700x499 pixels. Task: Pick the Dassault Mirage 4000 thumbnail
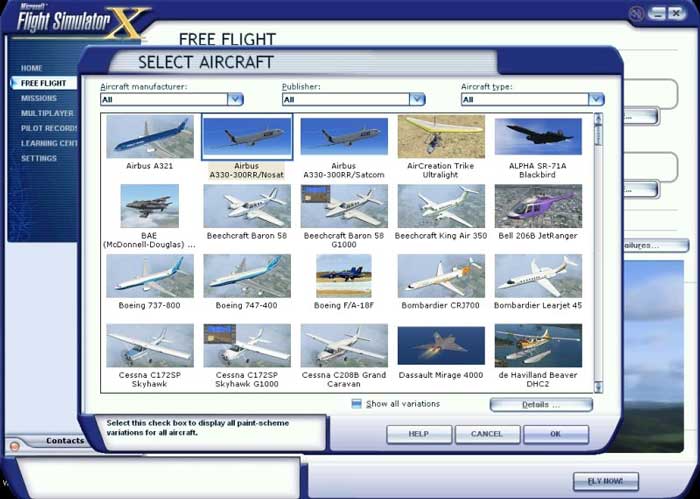click(441, 345)
